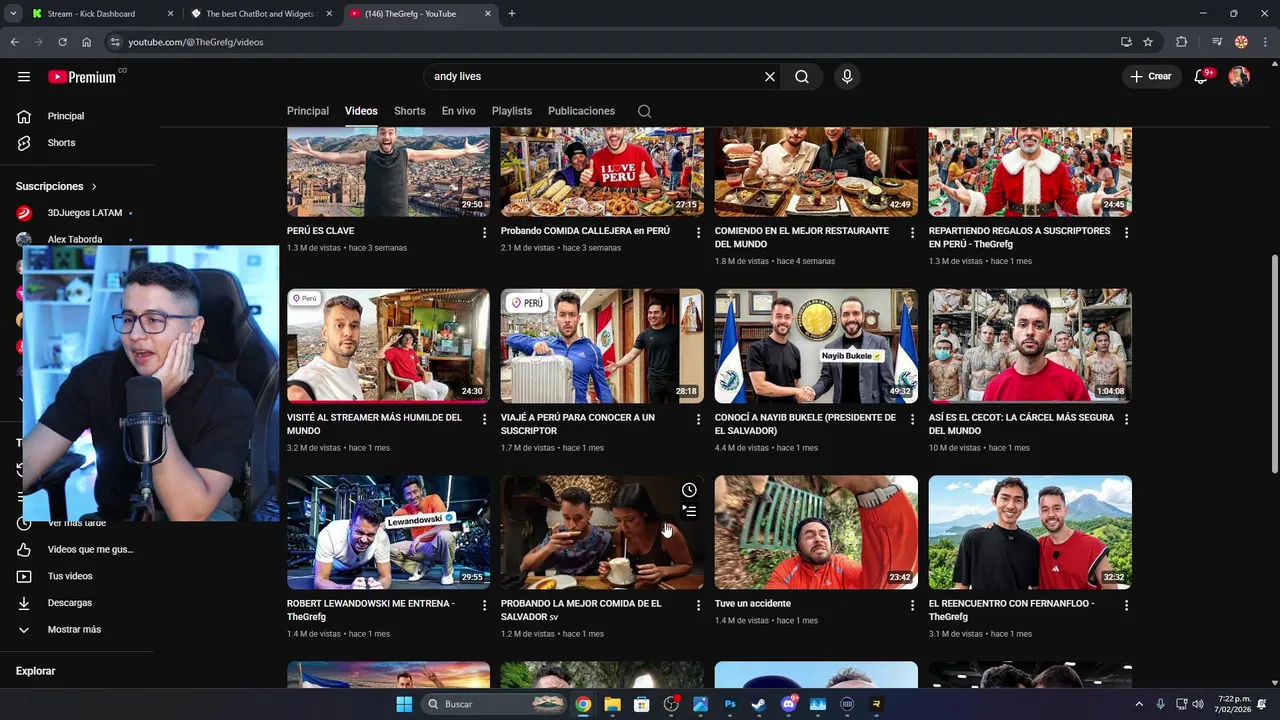1280x720 pixels.
Task: Click the page vertical scrollbar
Action: [1274, 365]
